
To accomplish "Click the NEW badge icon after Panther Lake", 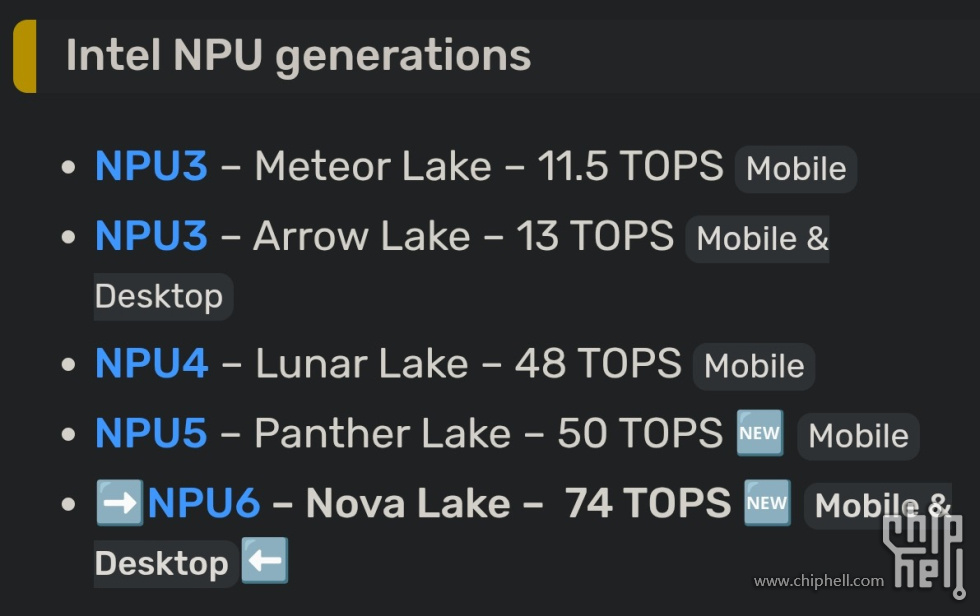I will 760,433.
